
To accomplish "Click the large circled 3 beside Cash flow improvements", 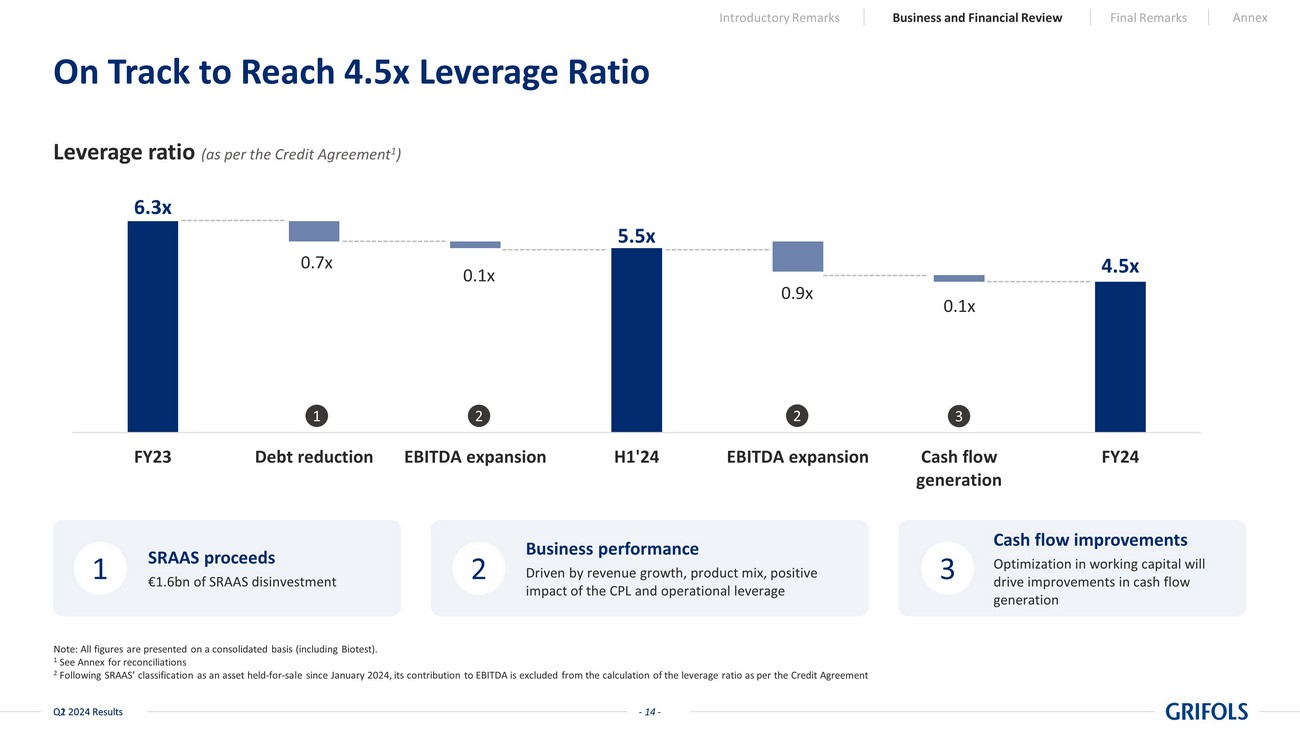I will tap(946, 568).
